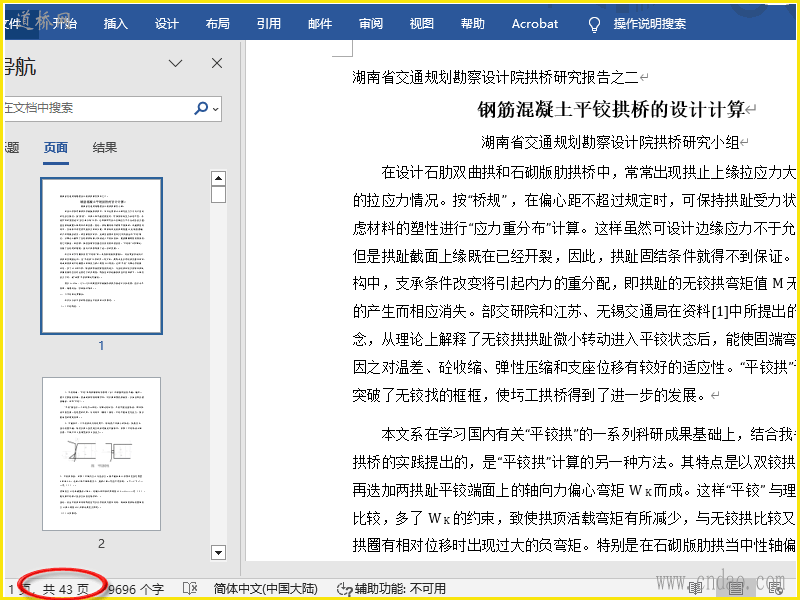Screen dimensions: 800x600
Task: Click scroll down arrow of thumbnail list
Action: tap(218, 552)
